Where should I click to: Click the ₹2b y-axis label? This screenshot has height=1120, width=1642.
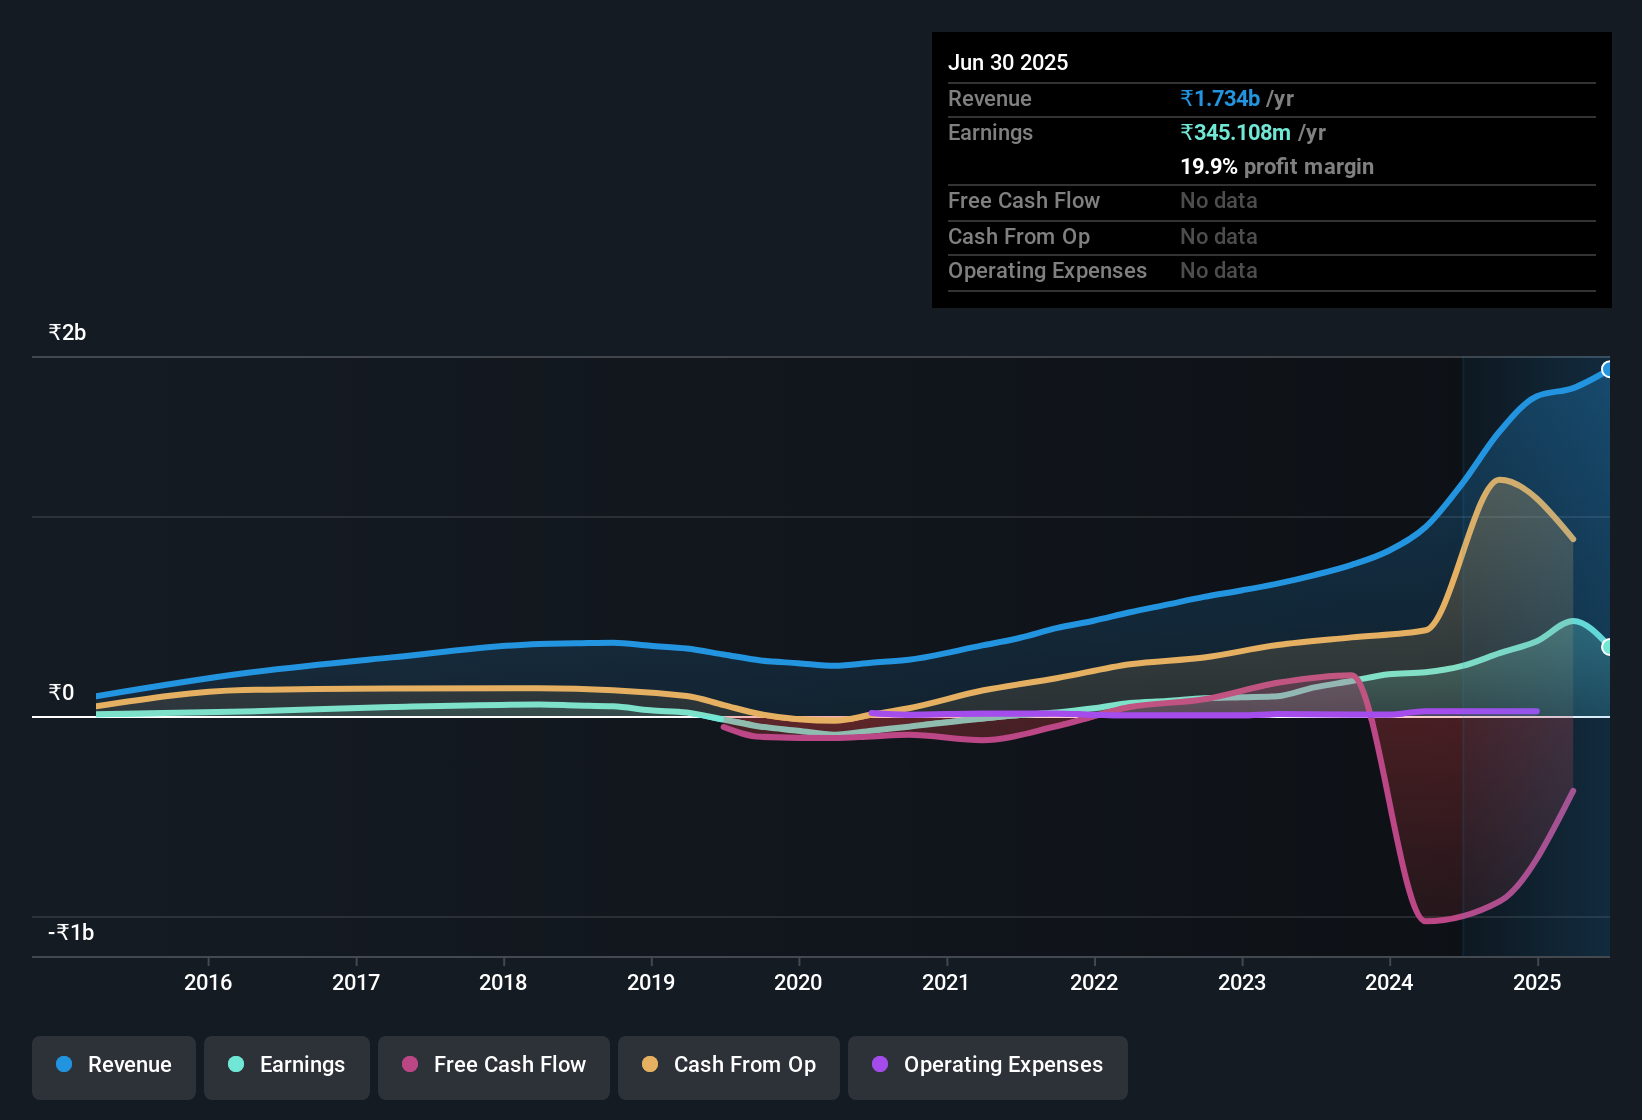point(67,332)
